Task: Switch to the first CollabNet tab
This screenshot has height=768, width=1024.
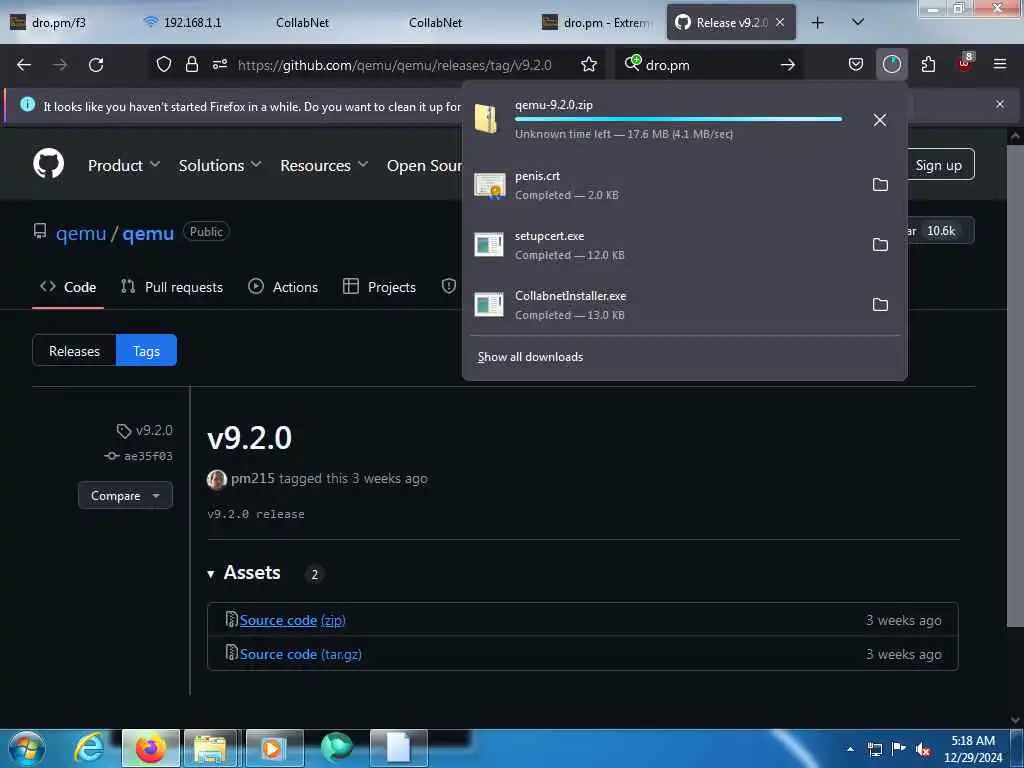Action: [302, 23]
